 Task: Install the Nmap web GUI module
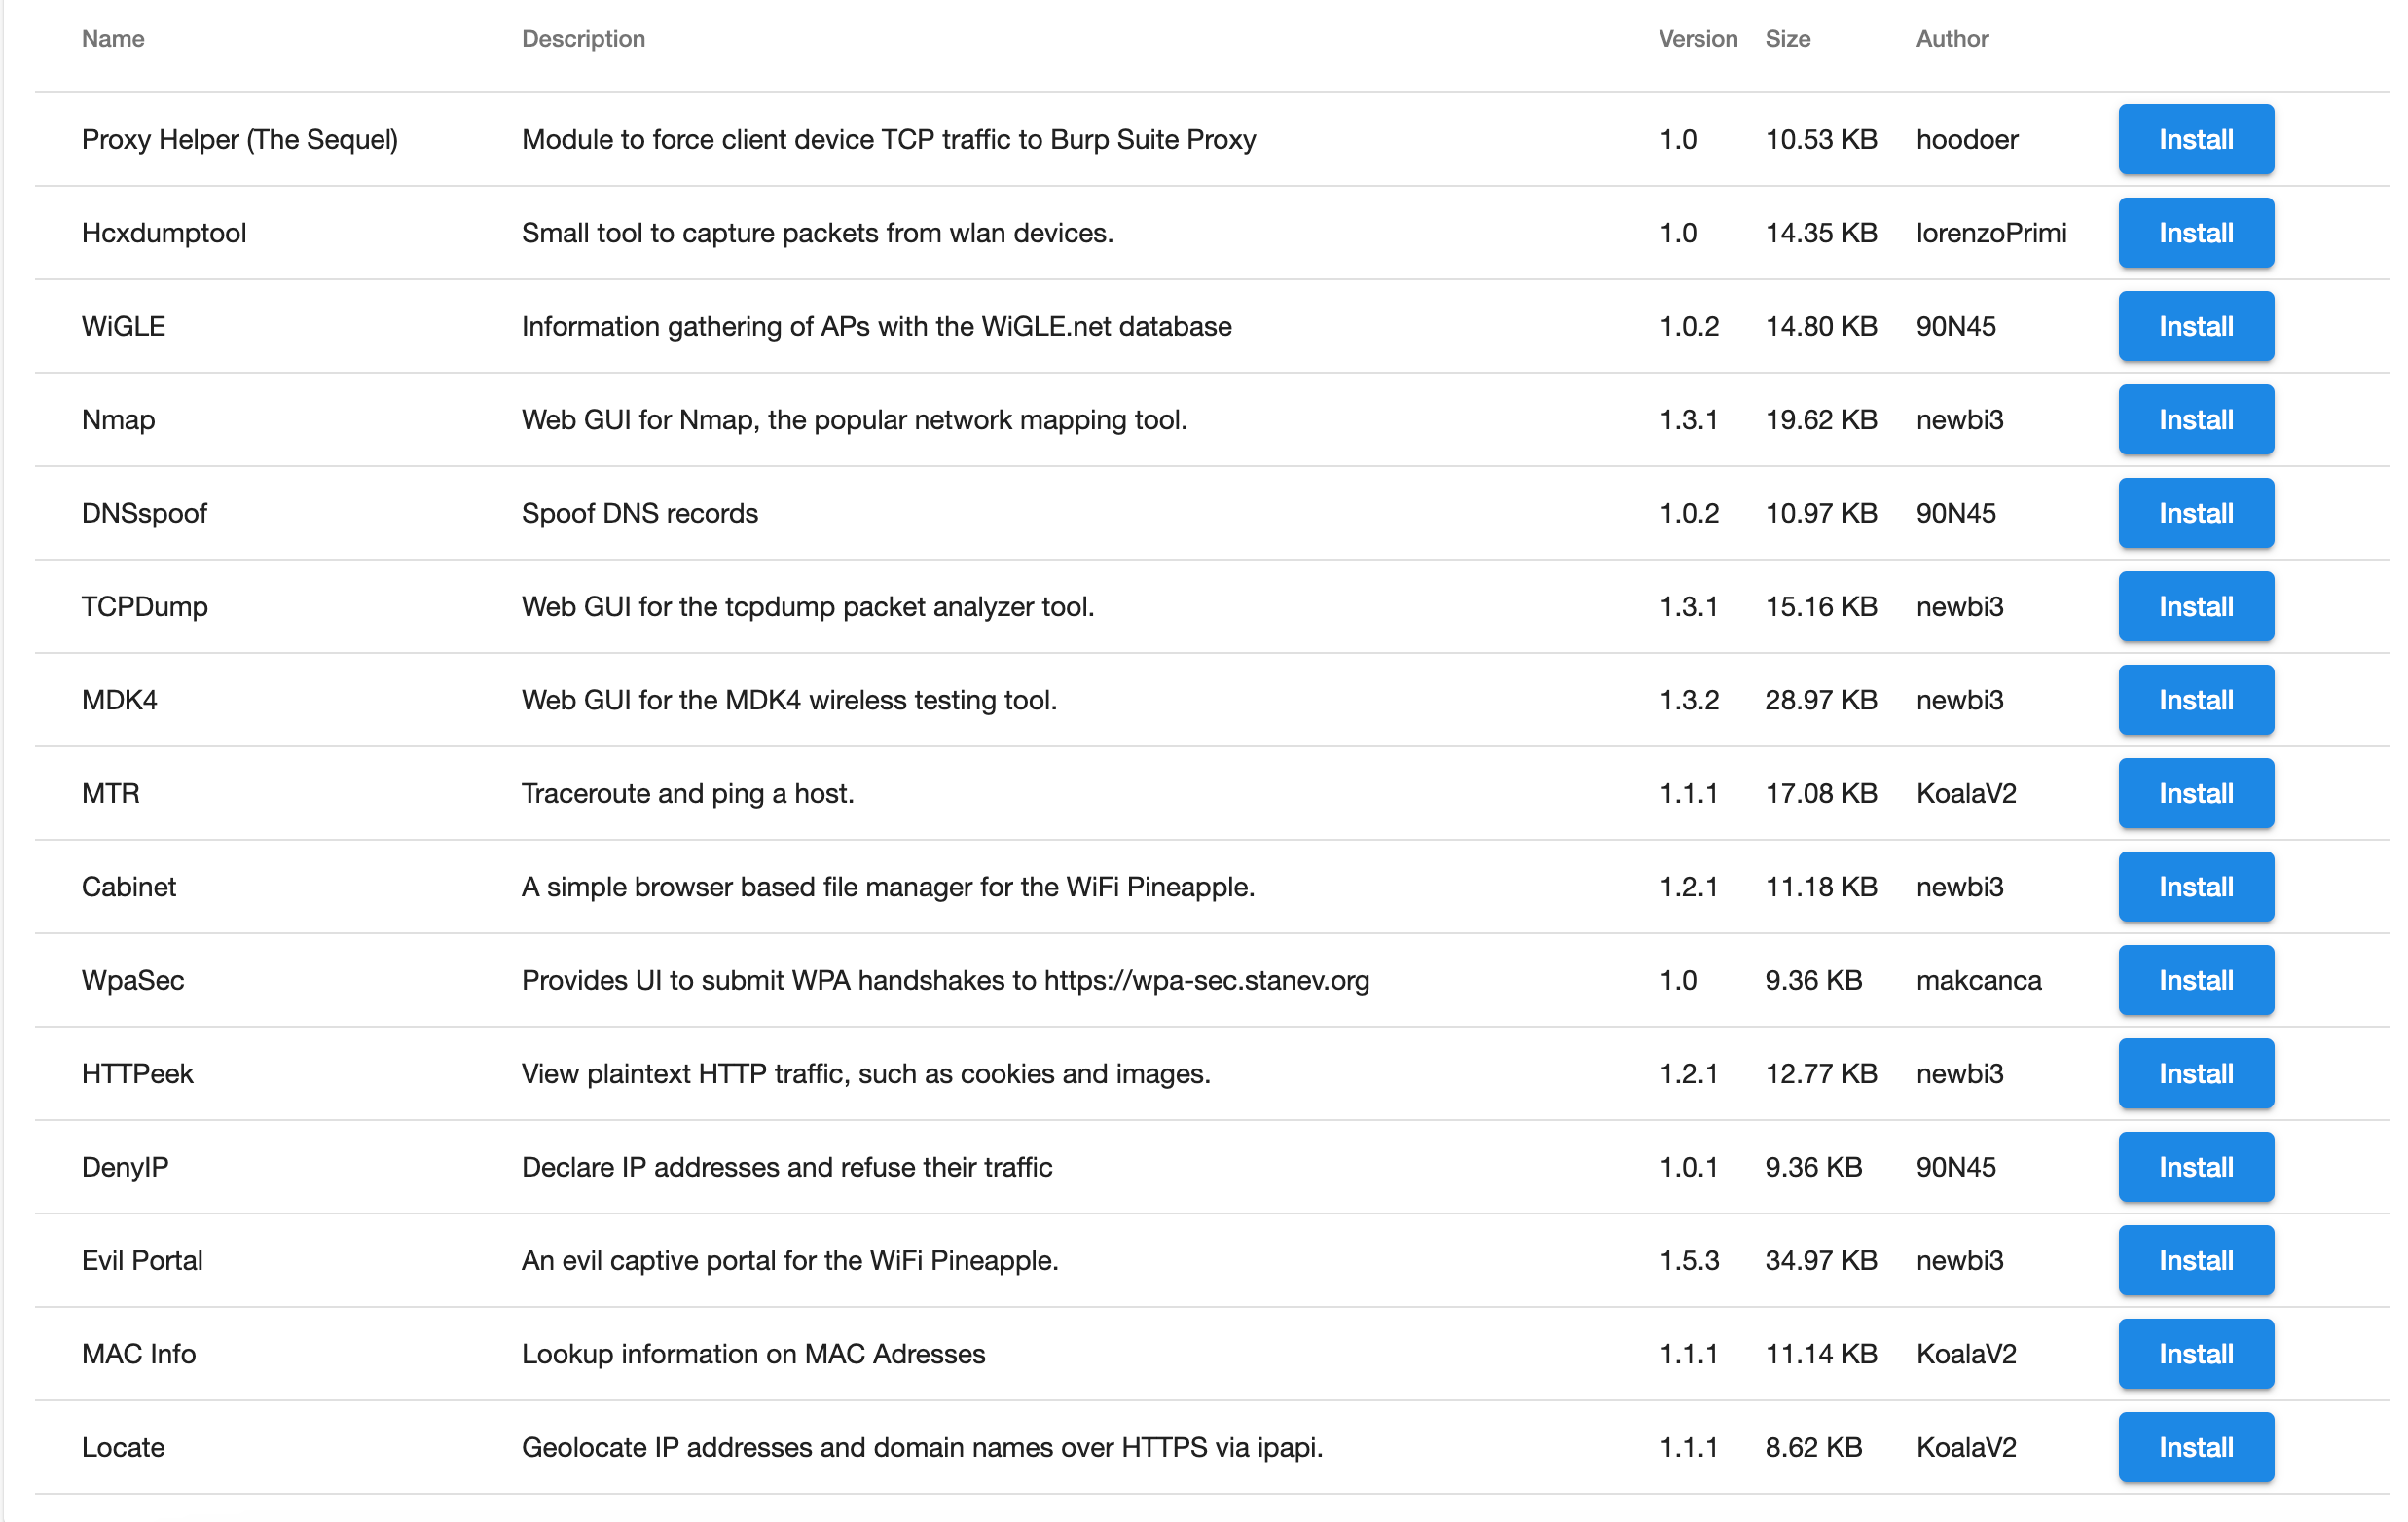(2195, 419)
